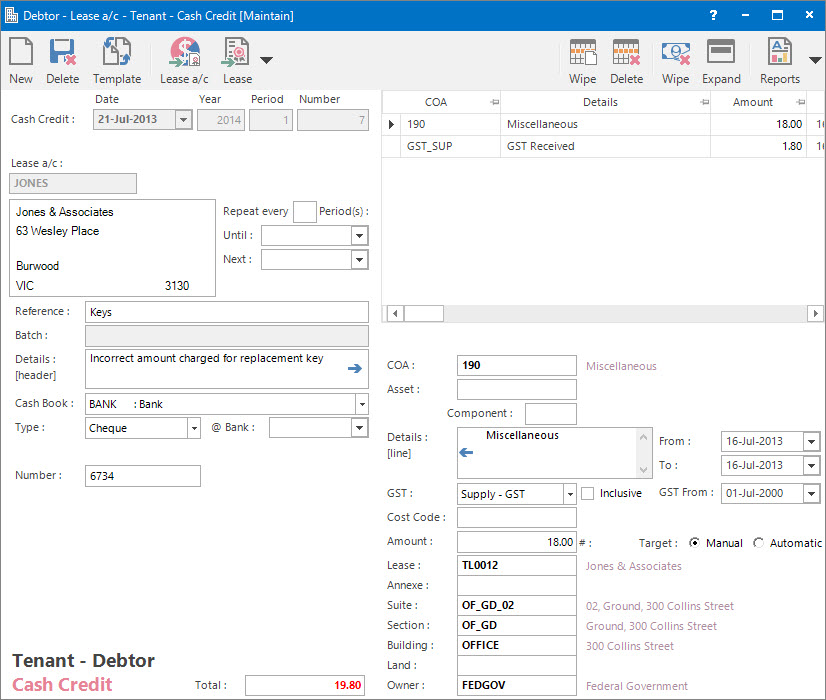Image resolution: width=826 pixels, height=700 pixels.
Task: Open the dropdown arrow after the Lease icon
Action: click(267, 60)
